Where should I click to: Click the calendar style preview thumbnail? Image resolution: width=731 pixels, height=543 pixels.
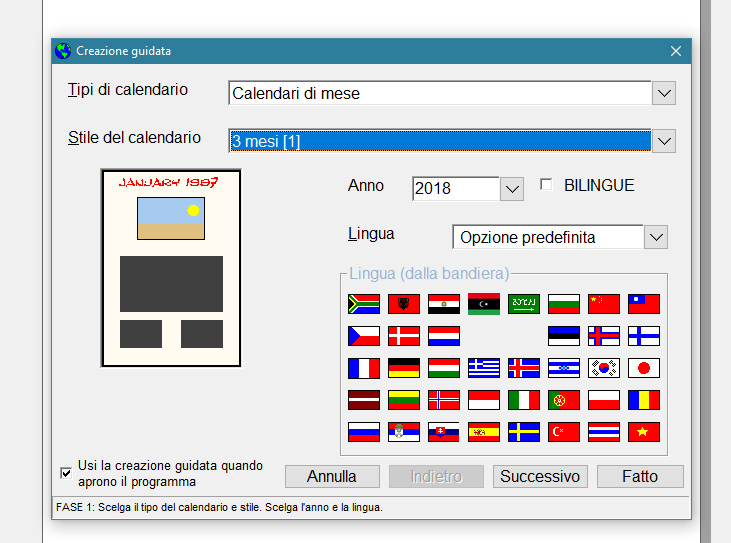(171, 268)
